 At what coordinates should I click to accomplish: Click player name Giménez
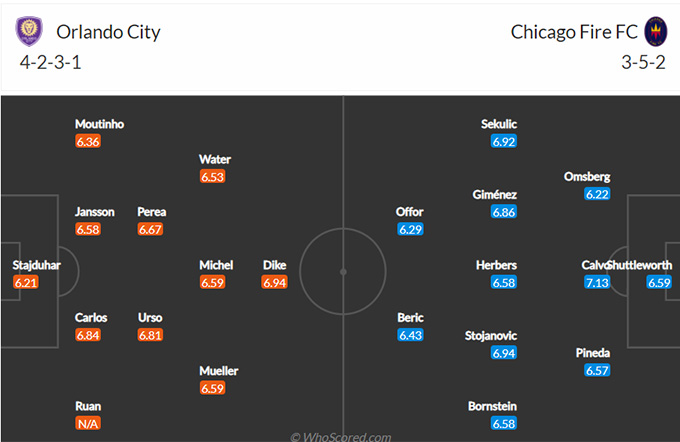click(x=494, y=195)
